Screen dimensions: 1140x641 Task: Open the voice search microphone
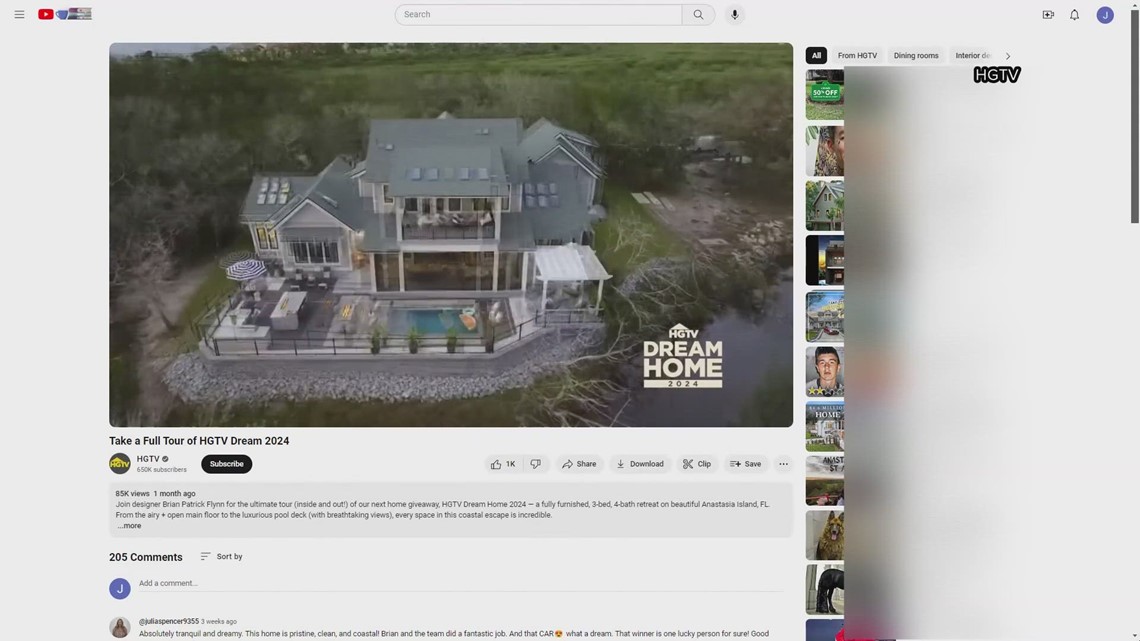734,14
